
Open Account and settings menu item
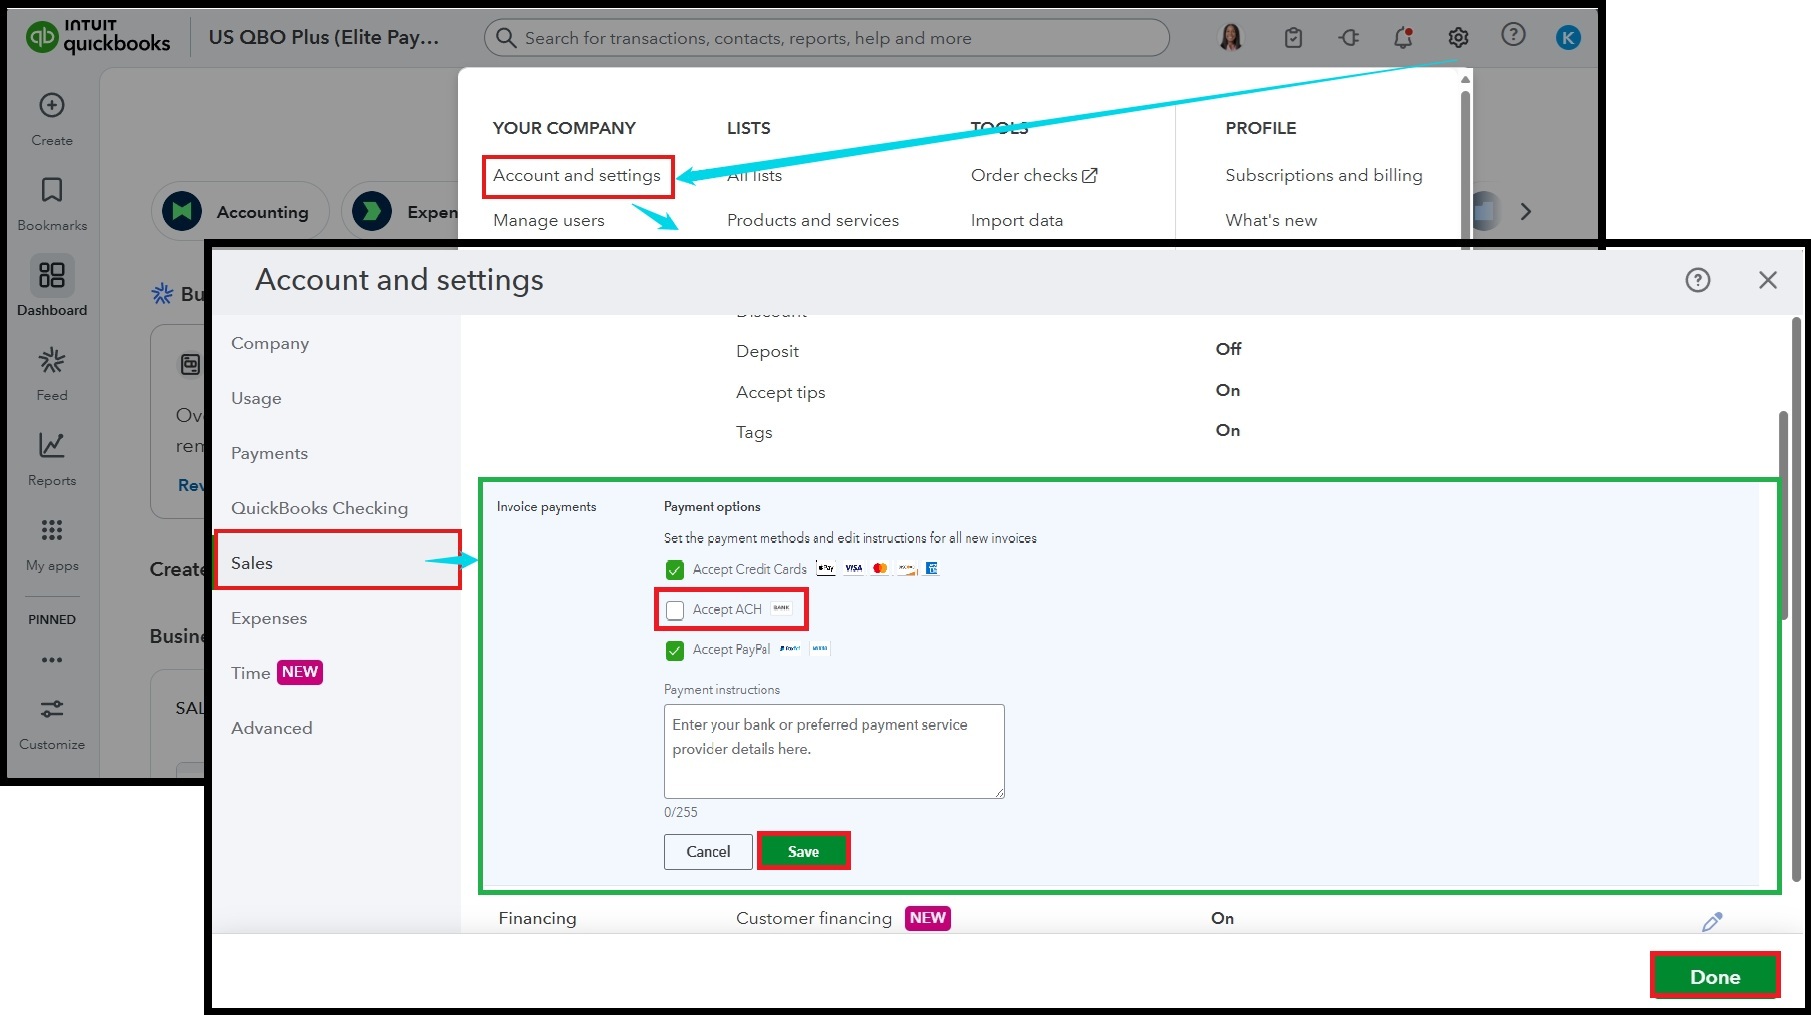point(577,176)
